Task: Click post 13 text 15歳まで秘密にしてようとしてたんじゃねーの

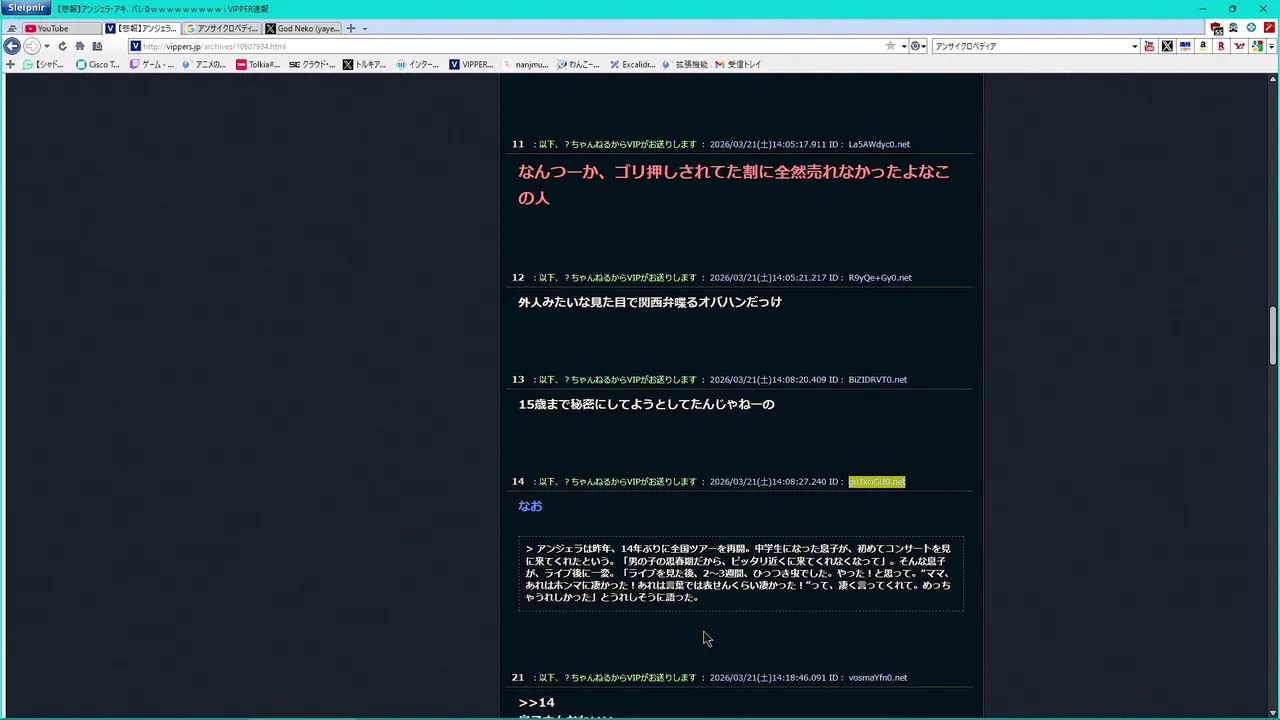Action: pyautogui.click(x=646, y=404)
